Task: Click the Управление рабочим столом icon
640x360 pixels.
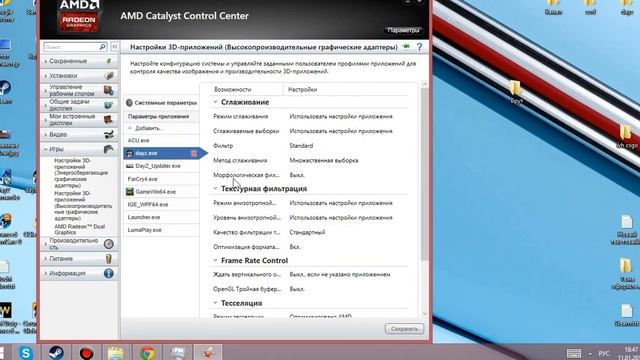Action: coord(109,90)
